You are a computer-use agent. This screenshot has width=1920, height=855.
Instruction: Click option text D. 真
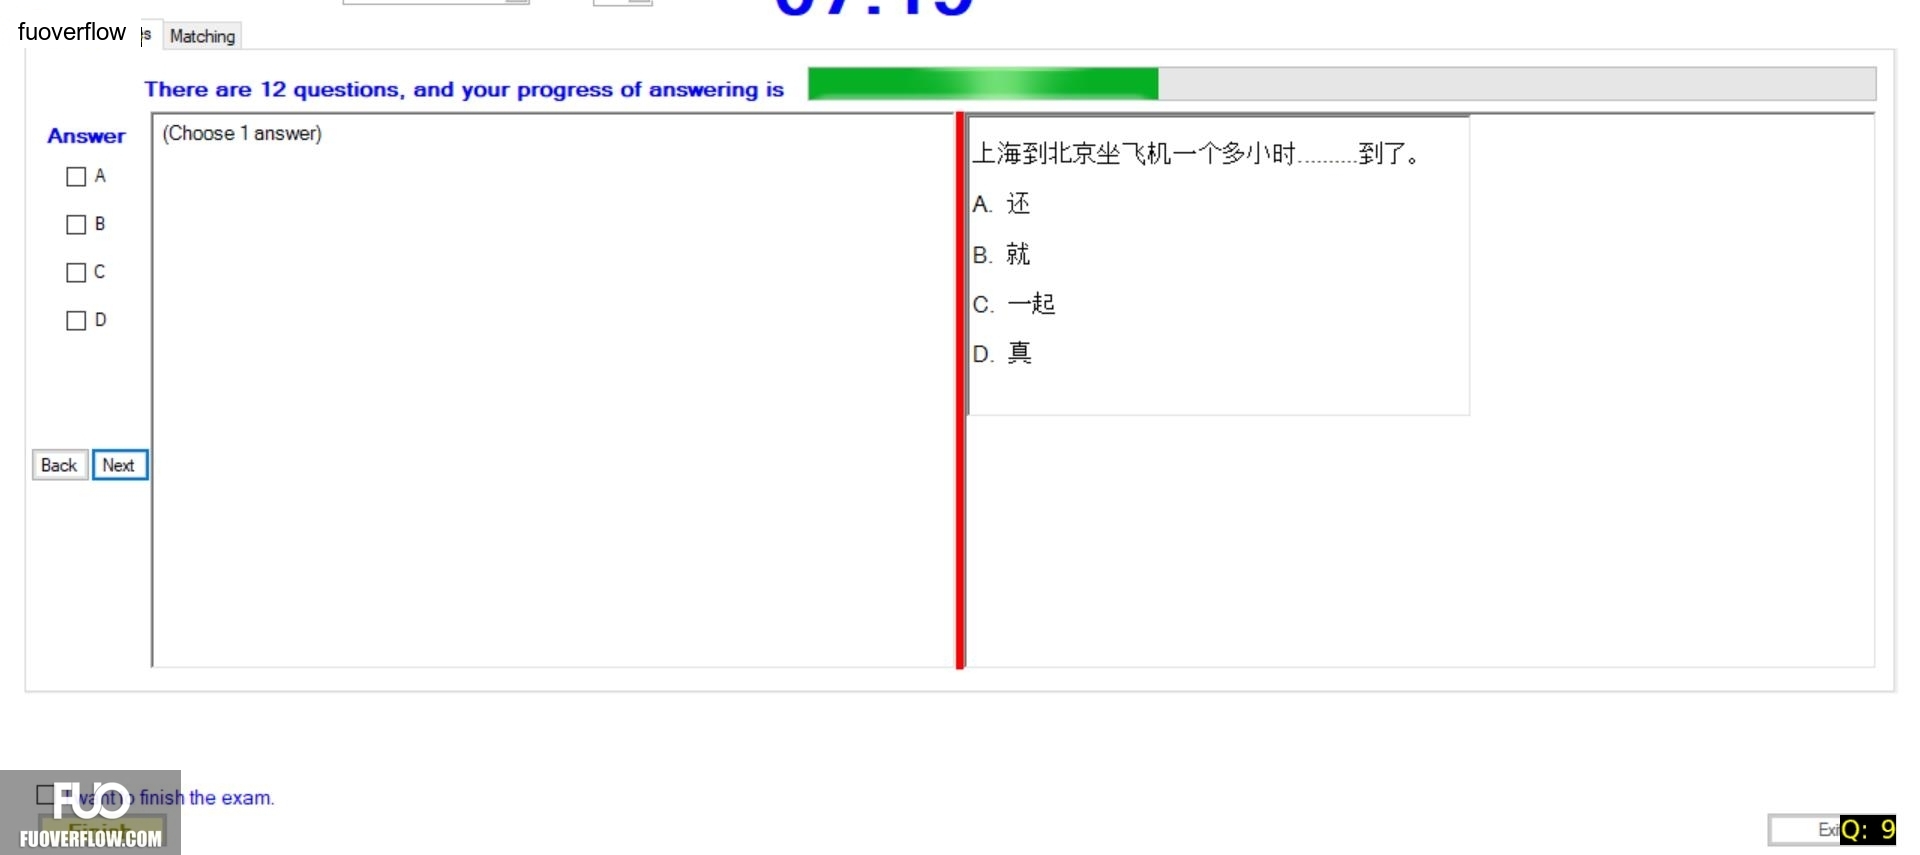(1002, 353)
